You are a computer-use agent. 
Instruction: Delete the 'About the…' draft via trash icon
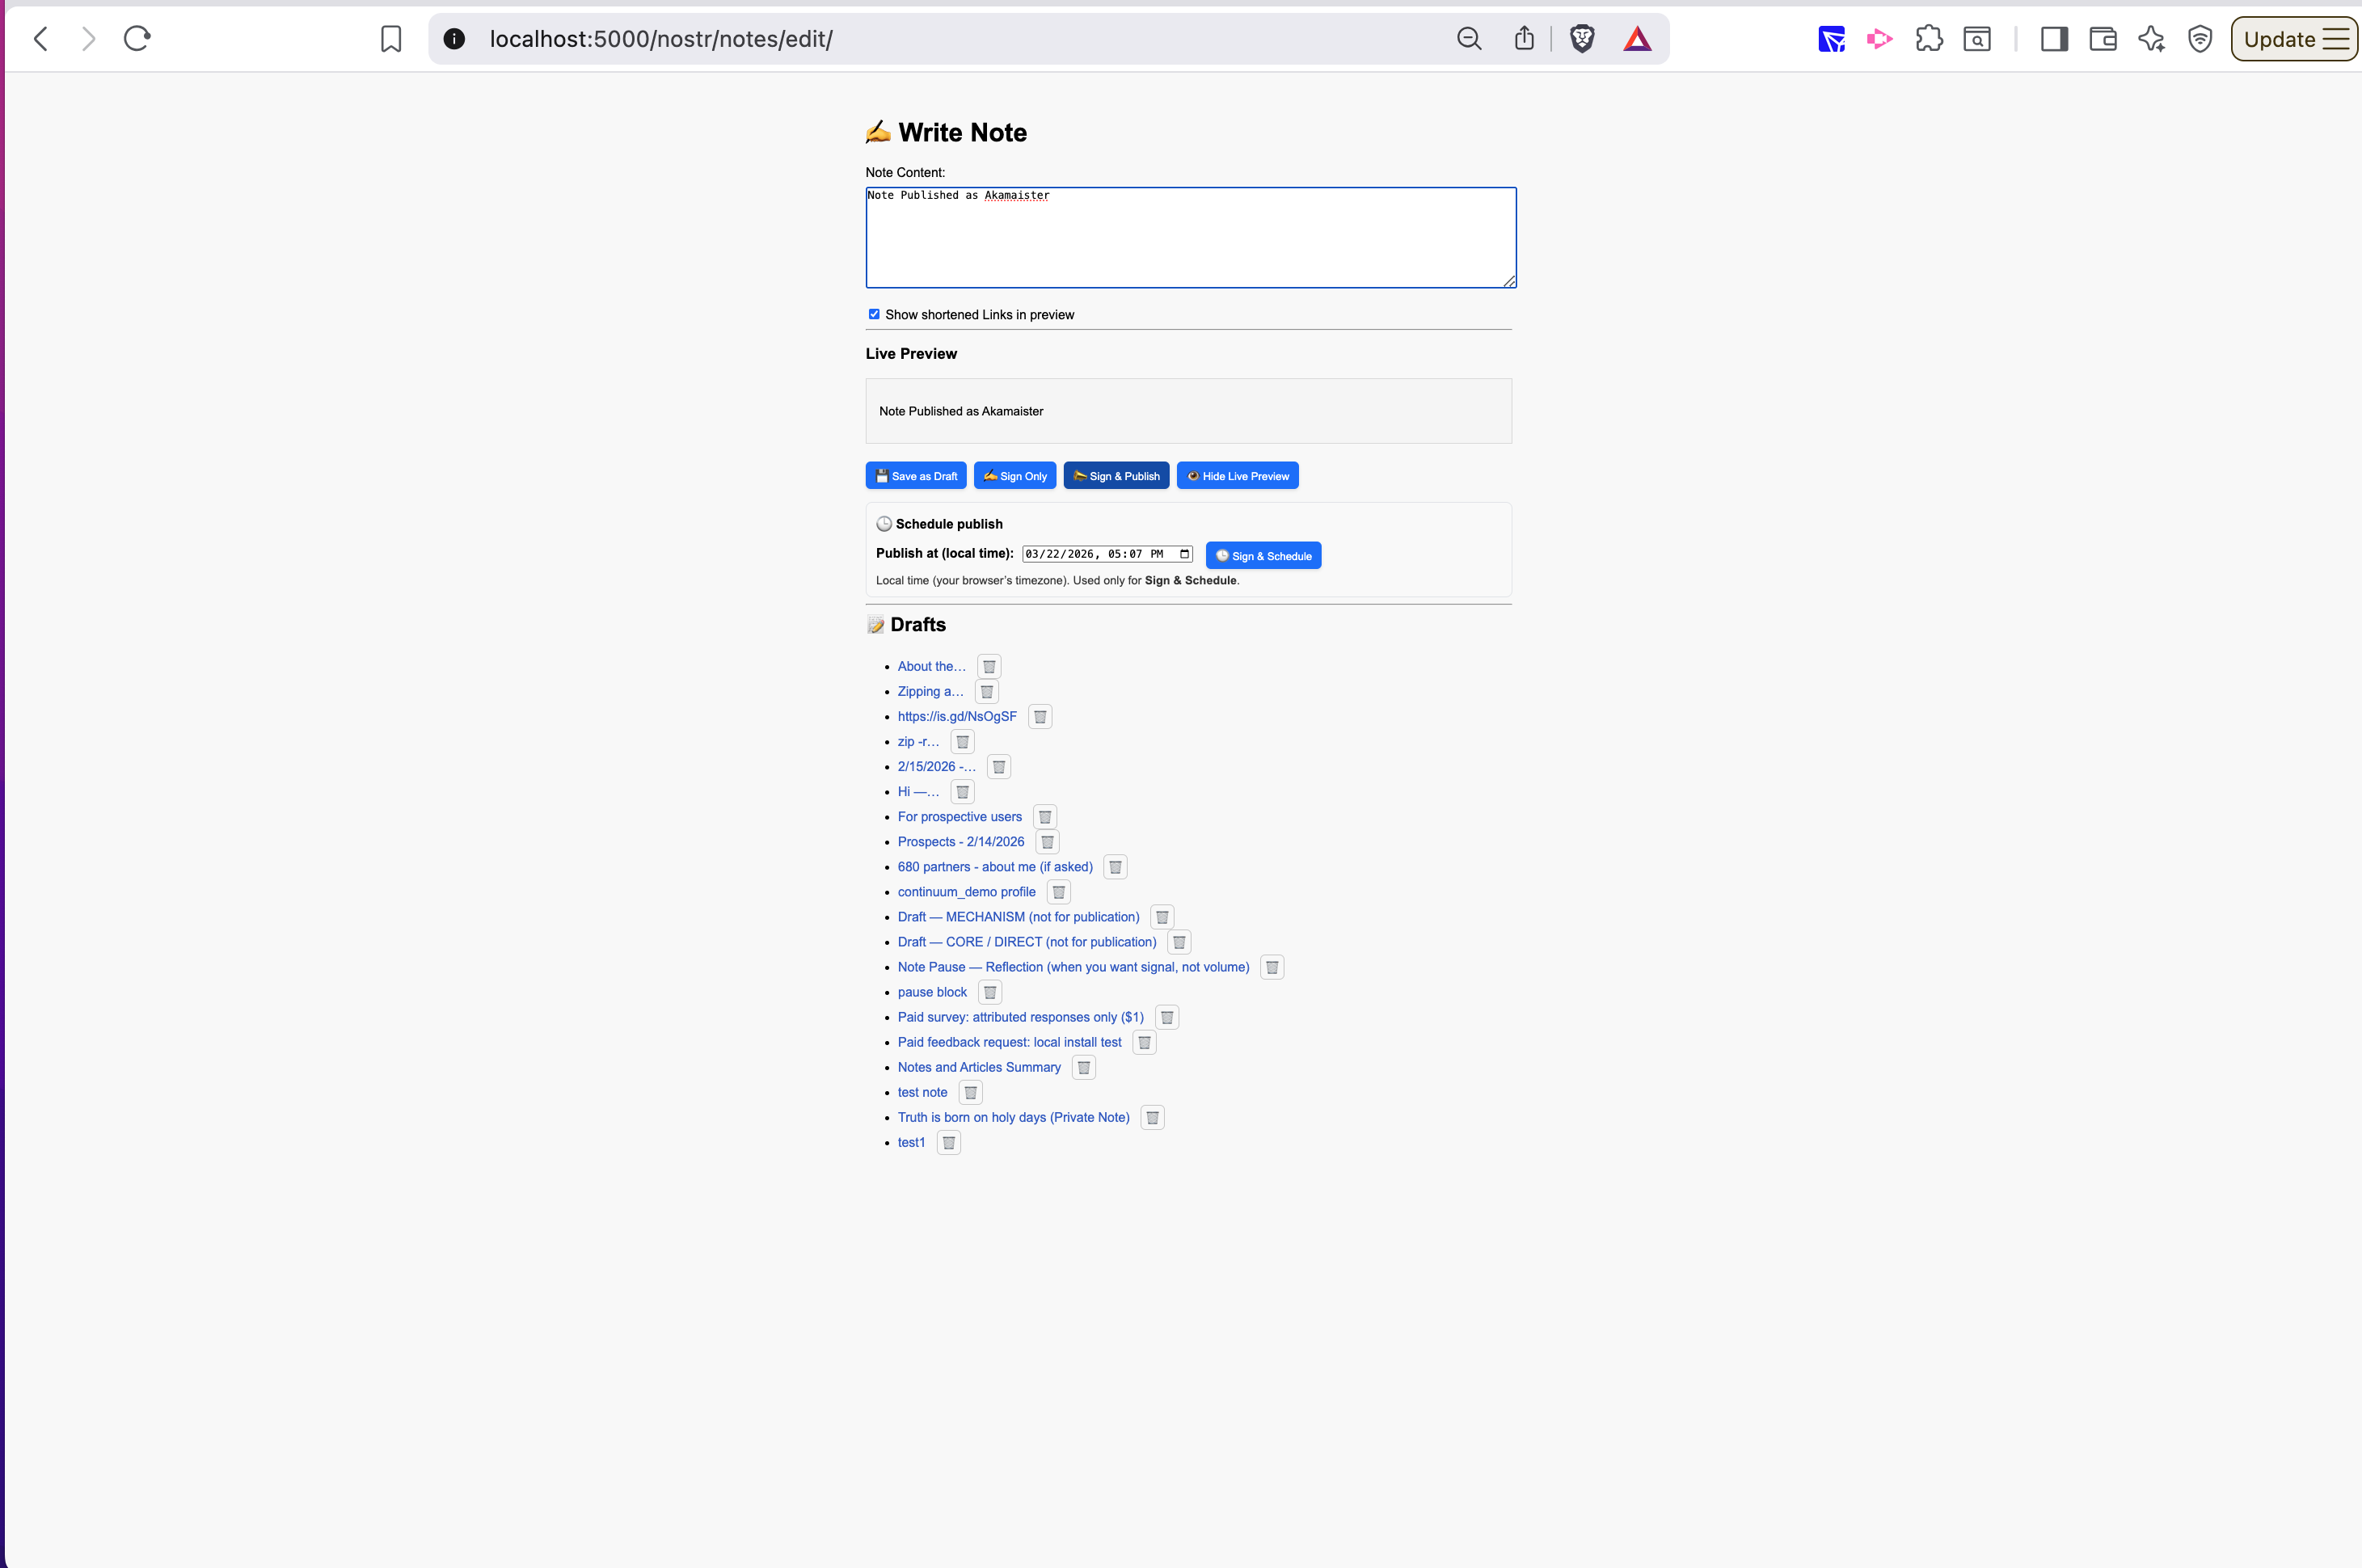coord(988,667)
